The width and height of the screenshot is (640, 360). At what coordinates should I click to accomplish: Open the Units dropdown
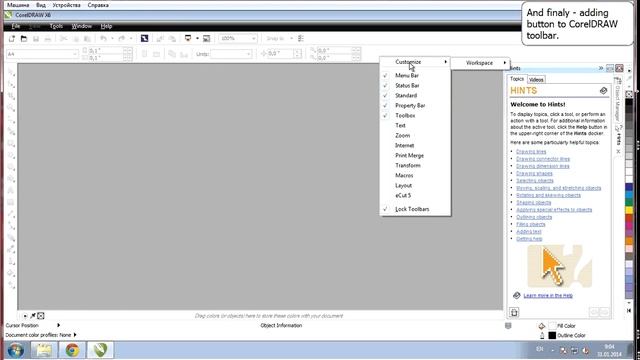pyautogui.click(x=248, y=54)
